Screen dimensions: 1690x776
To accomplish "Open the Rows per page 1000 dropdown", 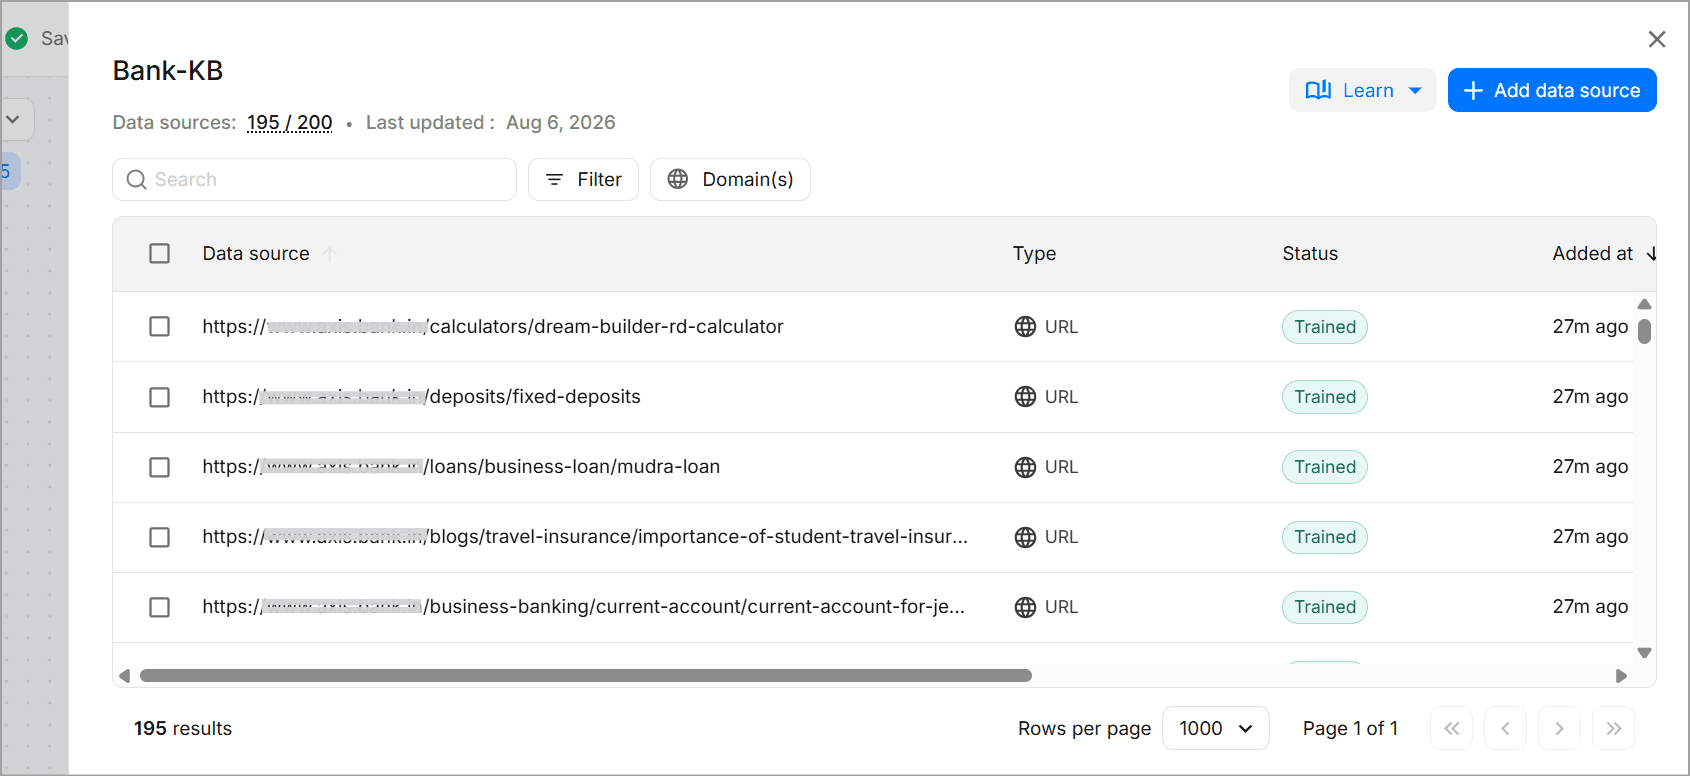I will [1215, 728].
